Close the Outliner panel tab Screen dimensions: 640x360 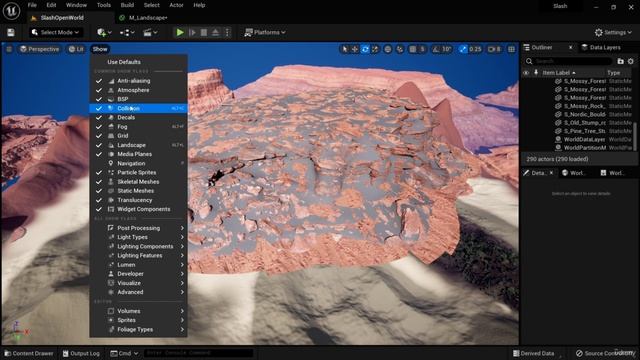[x=570, y=47]
